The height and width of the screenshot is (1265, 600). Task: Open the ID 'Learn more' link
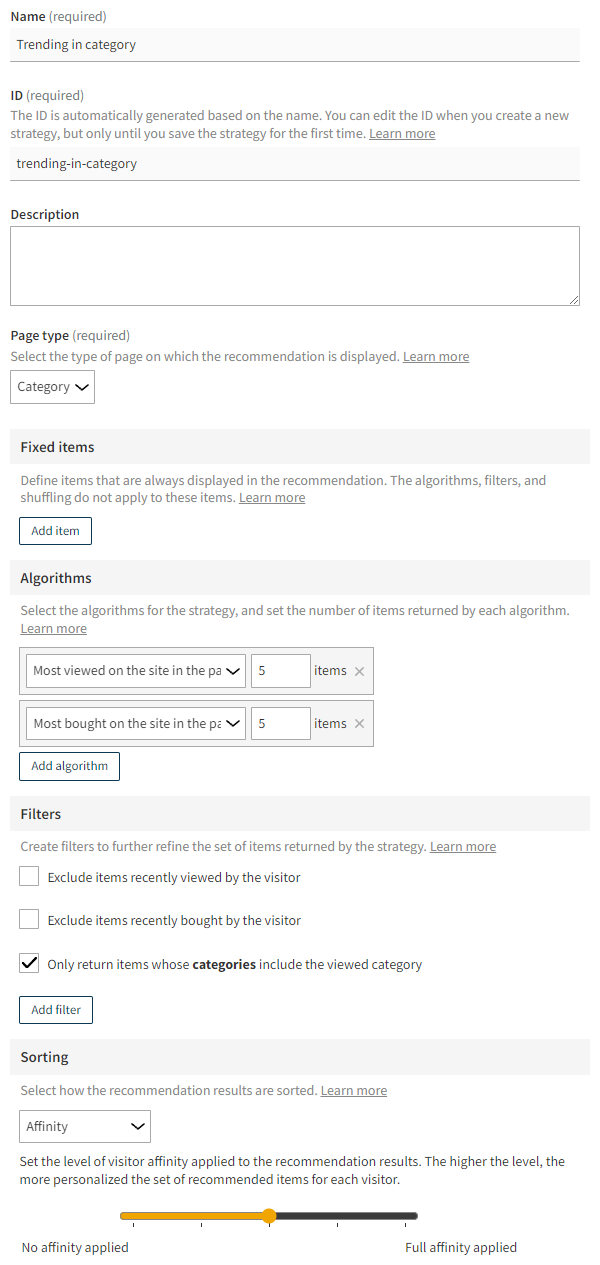point(401,133)
